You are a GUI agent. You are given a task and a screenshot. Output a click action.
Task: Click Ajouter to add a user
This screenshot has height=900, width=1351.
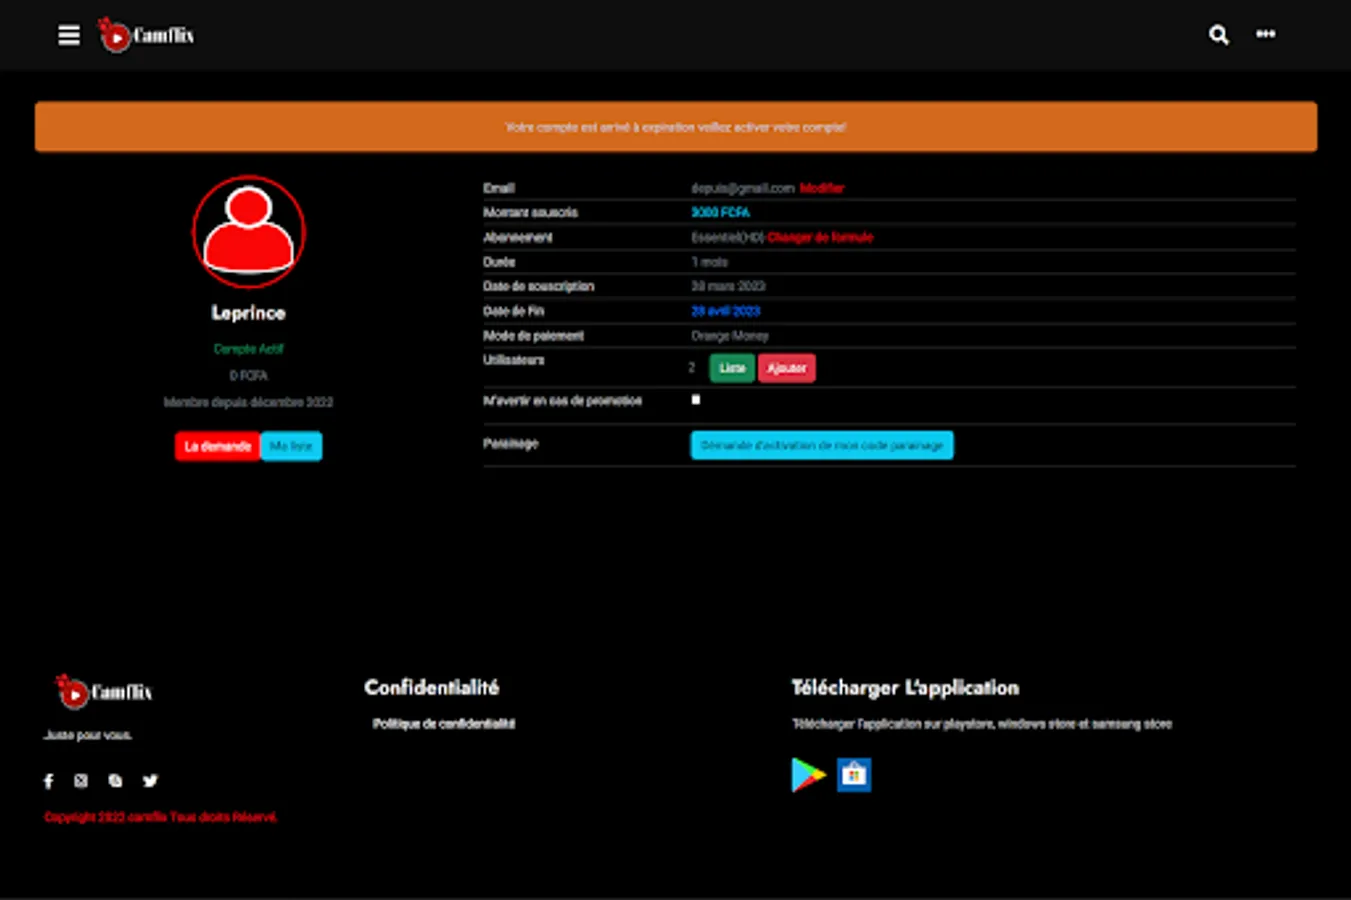[x=787, y=368]
